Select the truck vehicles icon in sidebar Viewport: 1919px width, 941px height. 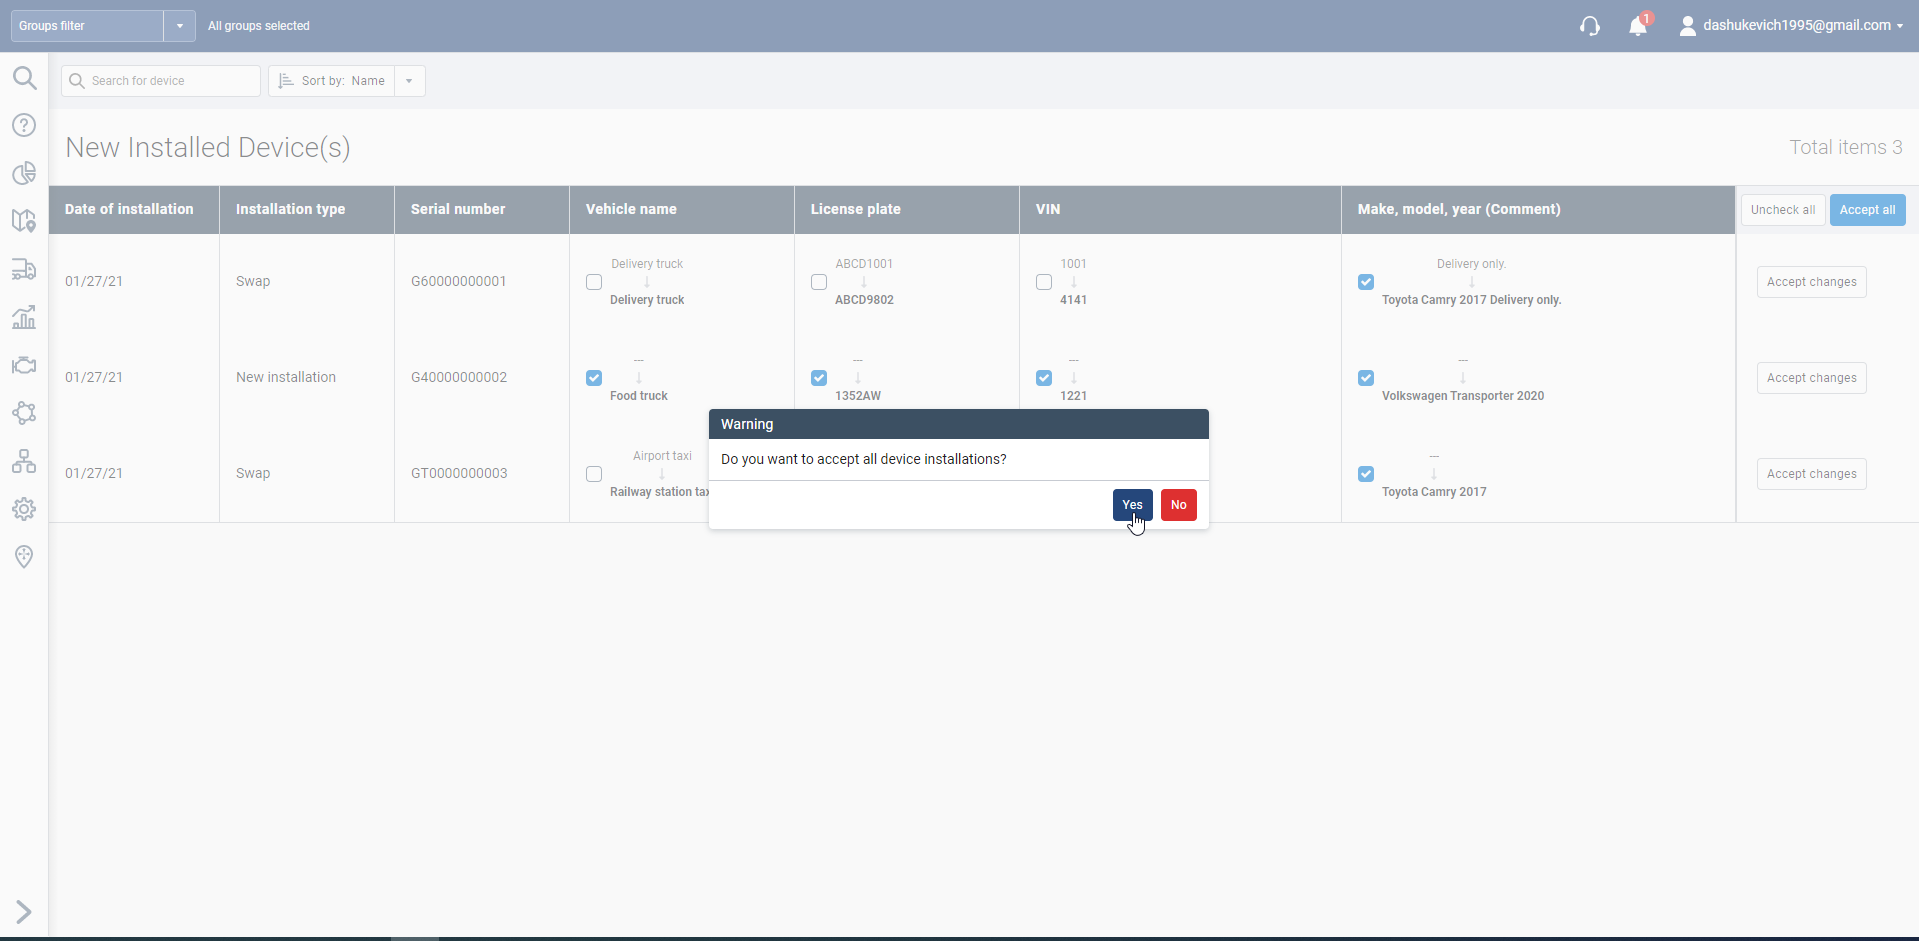(24, 269)
